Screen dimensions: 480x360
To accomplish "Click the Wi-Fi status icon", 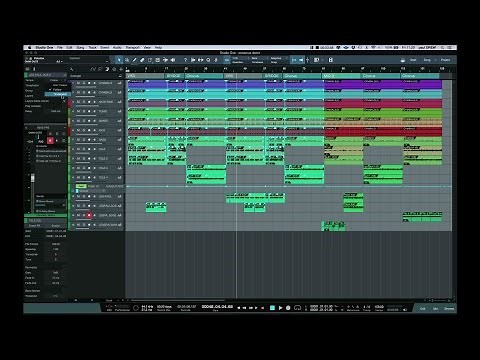I will coord(373,48).
